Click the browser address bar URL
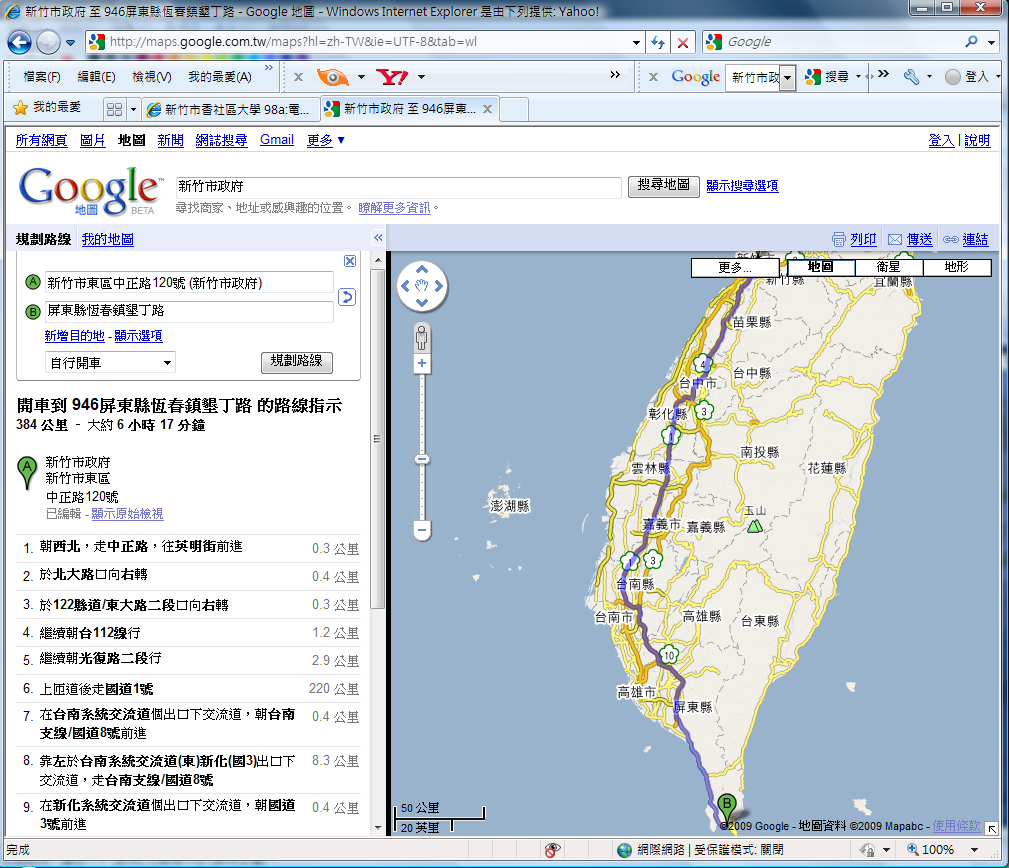This screenshot has height=868, width=1009. 293,42
